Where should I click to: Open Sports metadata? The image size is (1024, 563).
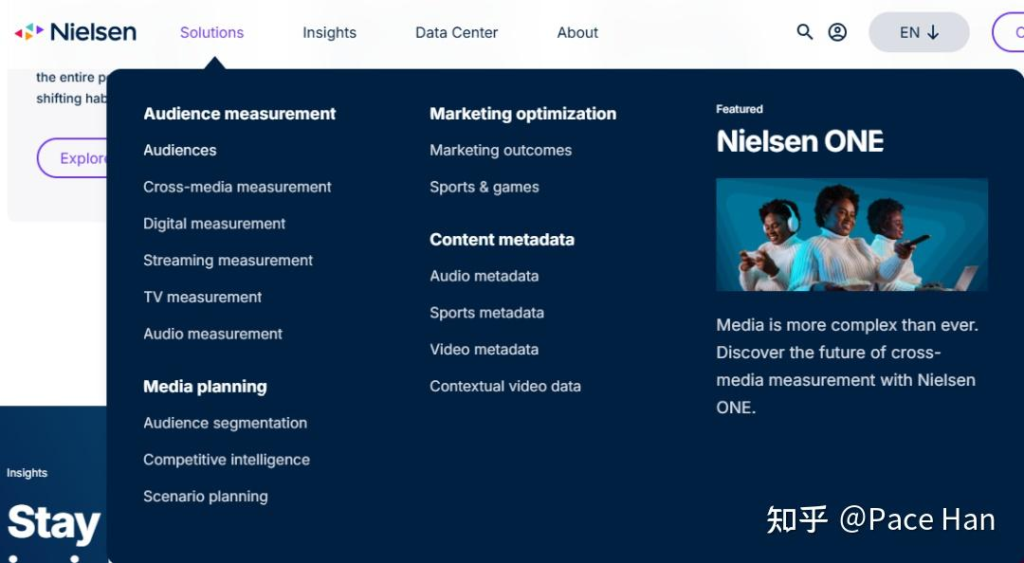click(x=487, y=313)
